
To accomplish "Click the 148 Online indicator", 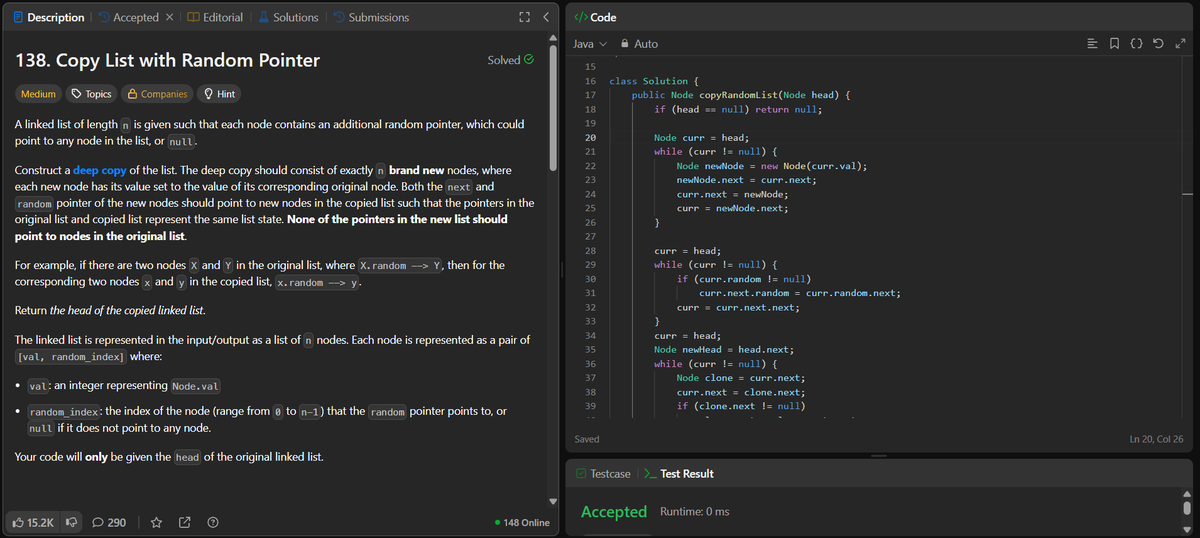I will 521,523.
